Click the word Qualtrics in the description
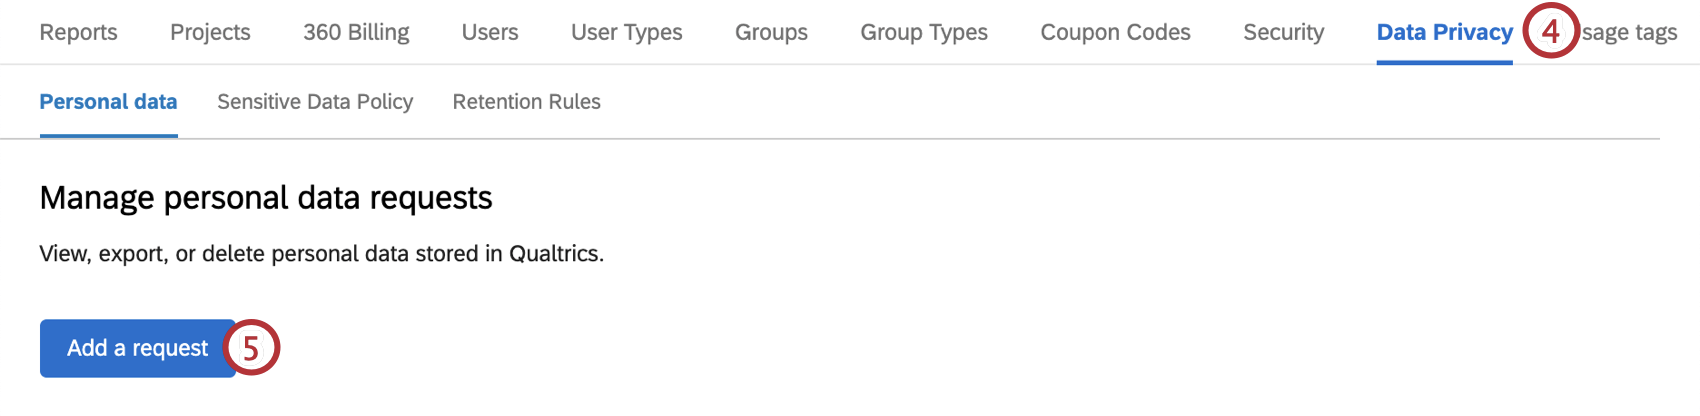Image resolution: width=1700 pixels, height=416 pixels. [x=555, y=254]
